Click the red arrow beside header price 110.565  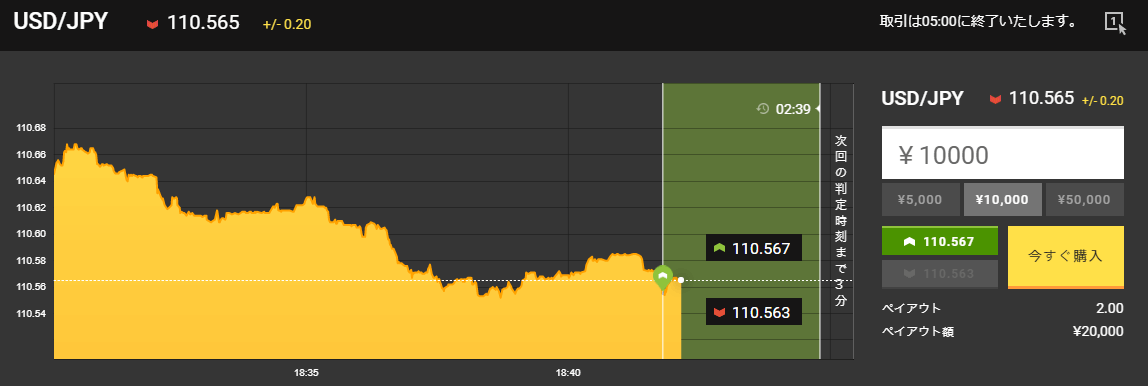[x=153, y=23]
